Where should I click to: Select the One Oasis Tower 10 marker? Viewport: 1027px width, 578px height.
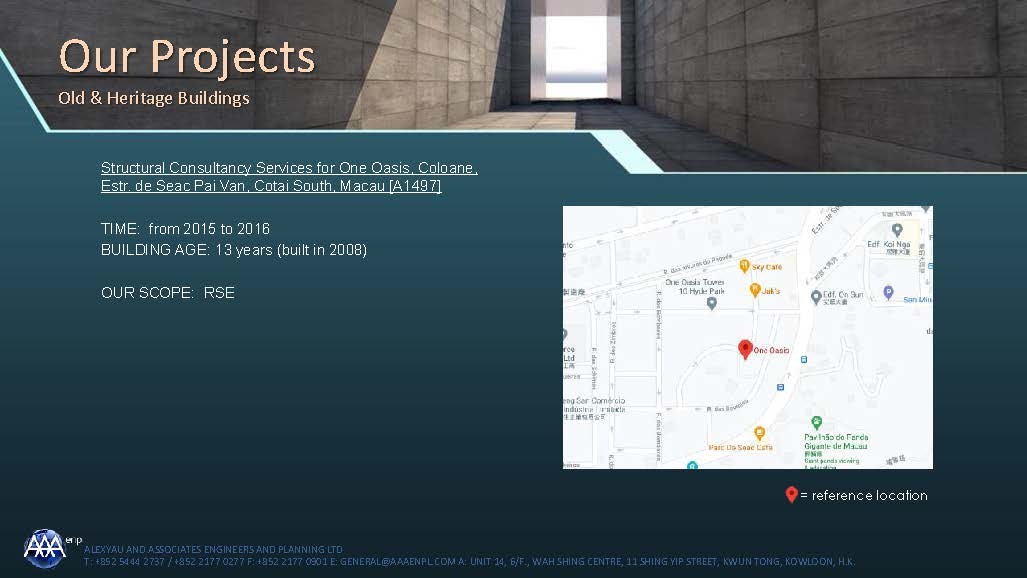[x=711, y=303]
